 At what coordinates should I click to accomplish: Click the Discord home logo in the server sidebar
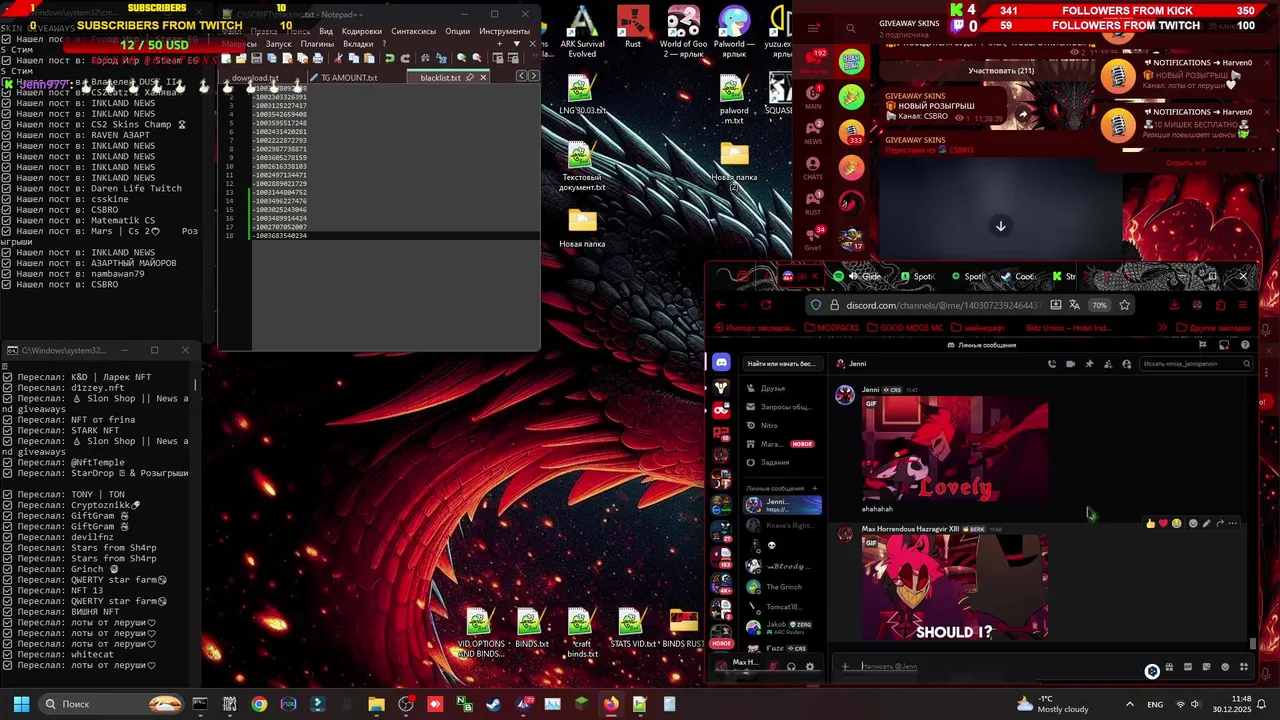point(721,363)
